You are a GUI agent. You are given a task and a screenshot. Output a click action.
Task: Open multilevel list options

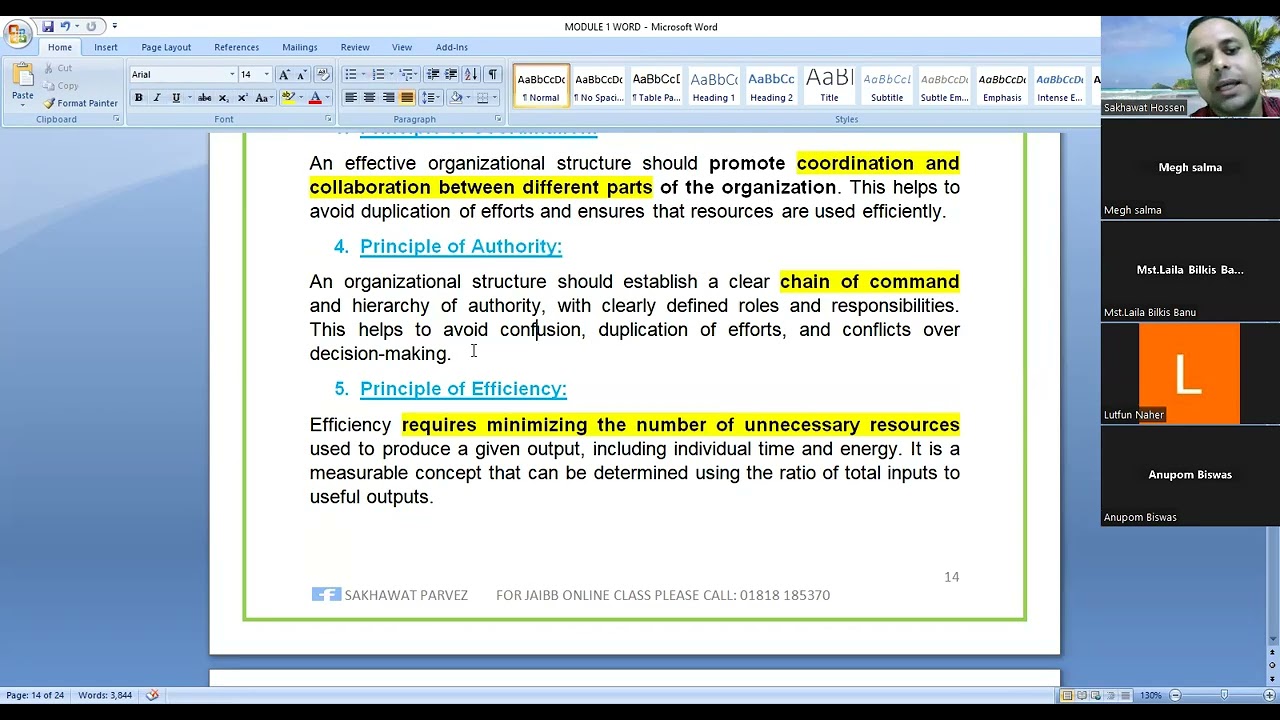tap(407, 75)
